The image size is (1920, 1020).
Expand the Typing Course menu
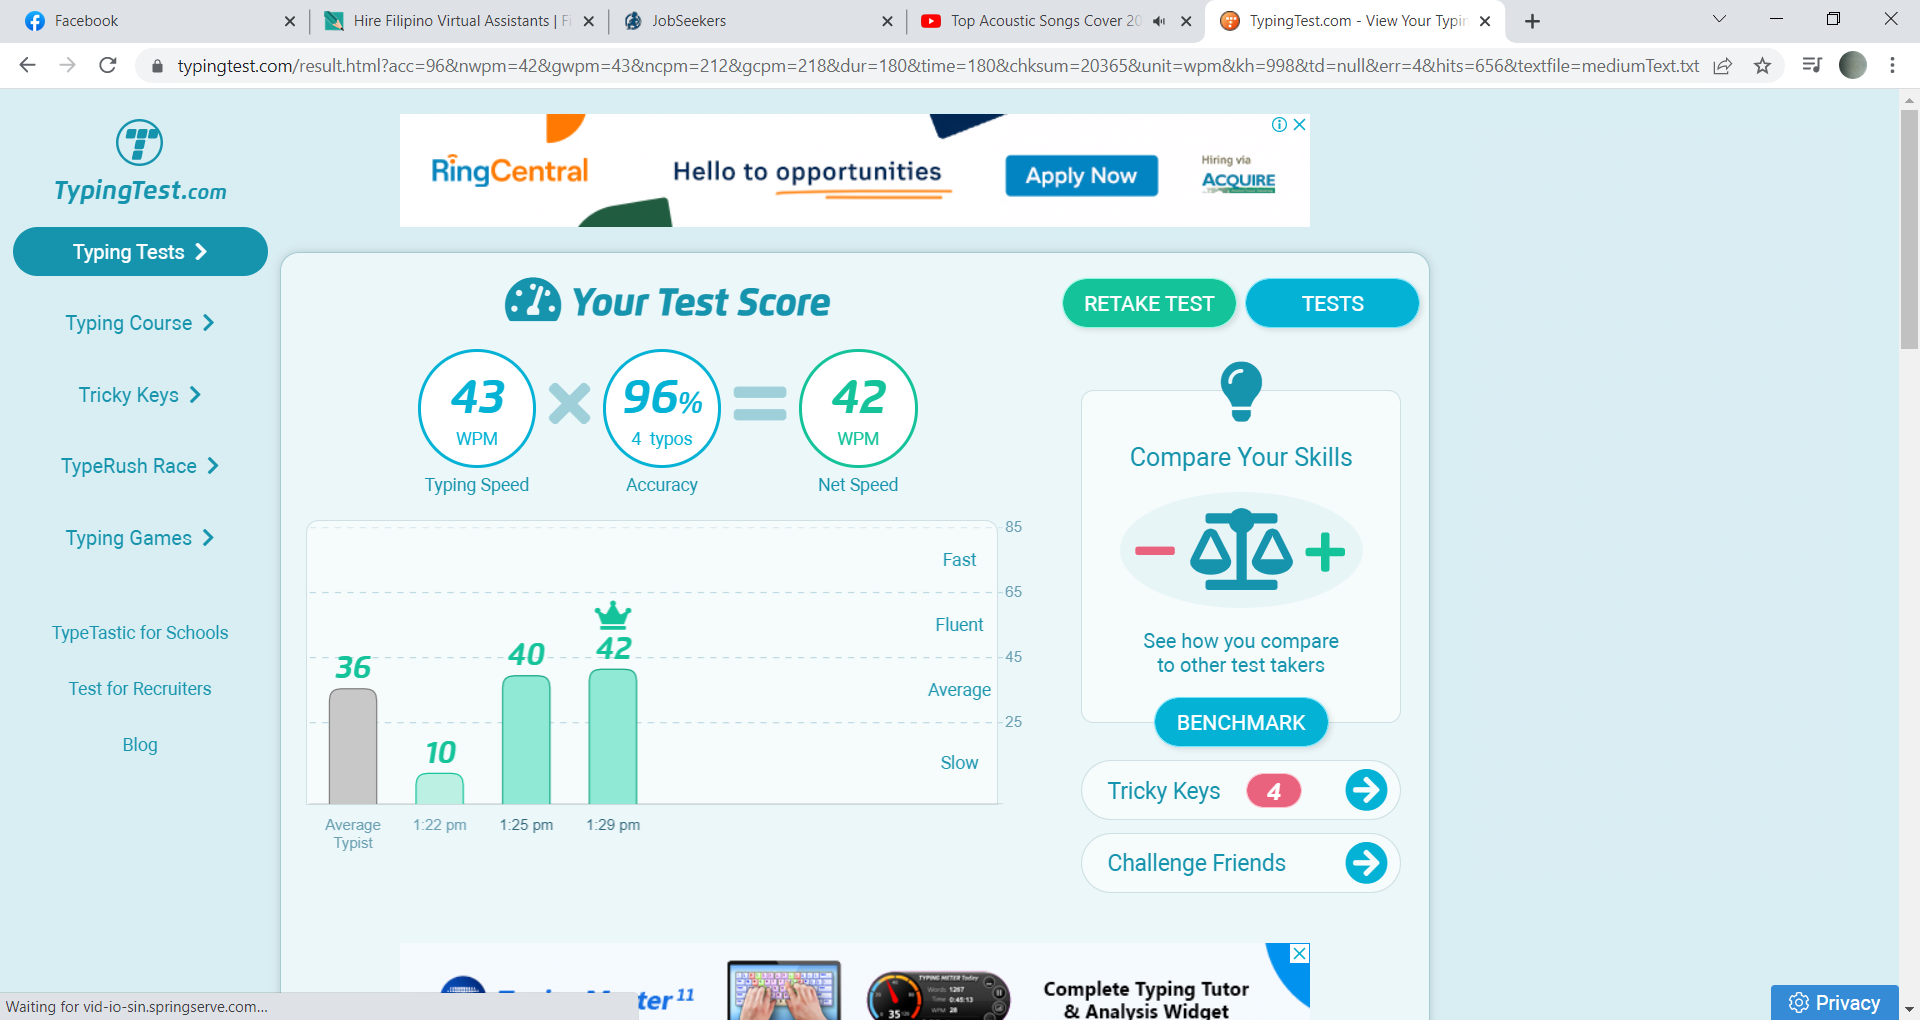140,323
